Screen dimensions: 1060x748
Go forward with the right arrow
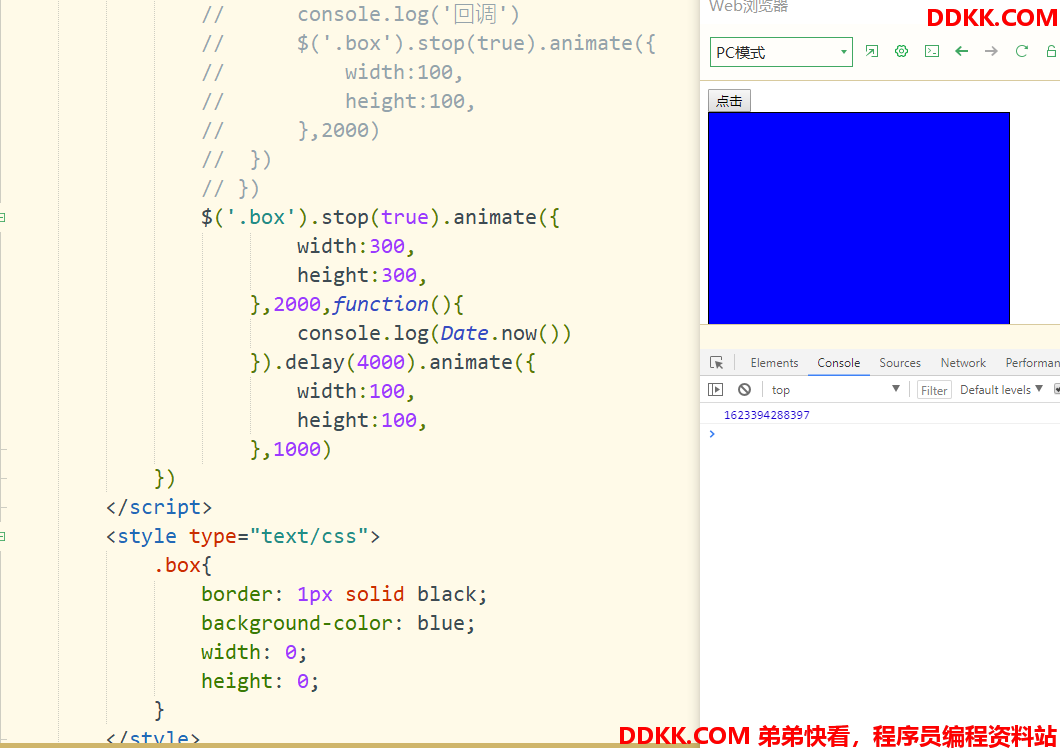pyautogui.click(x=991, y=51)
